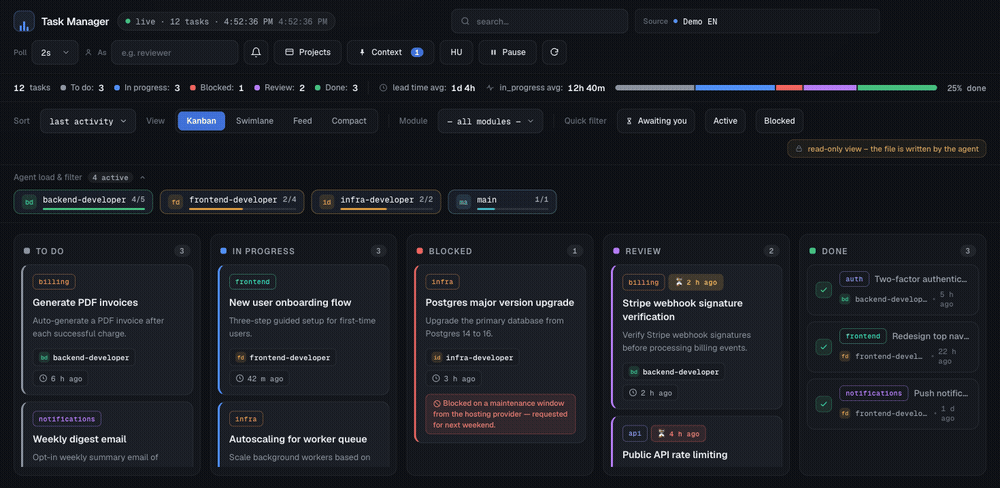This screenshot has height=488, width=1000.
Task: Click the pulse icon beside in_progress avg
Action: tap(490, 88)
